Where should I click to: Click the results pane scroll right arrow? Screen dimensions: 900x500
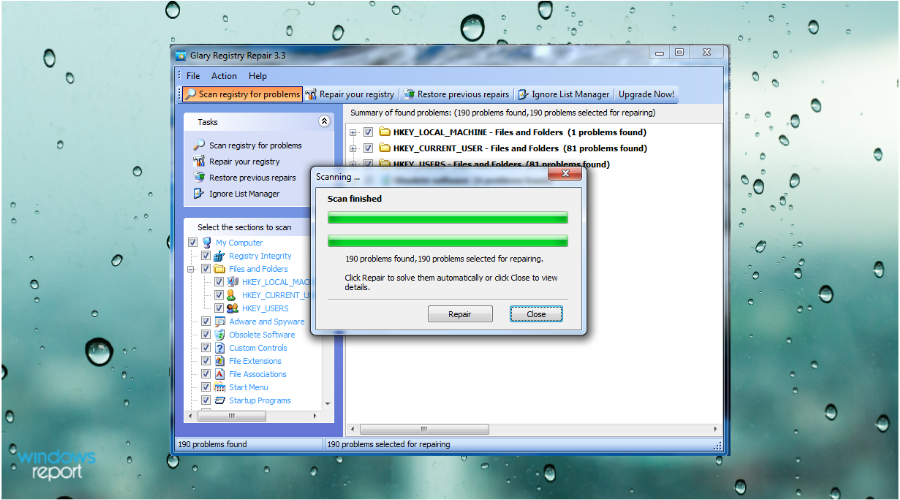pos(715,429)
